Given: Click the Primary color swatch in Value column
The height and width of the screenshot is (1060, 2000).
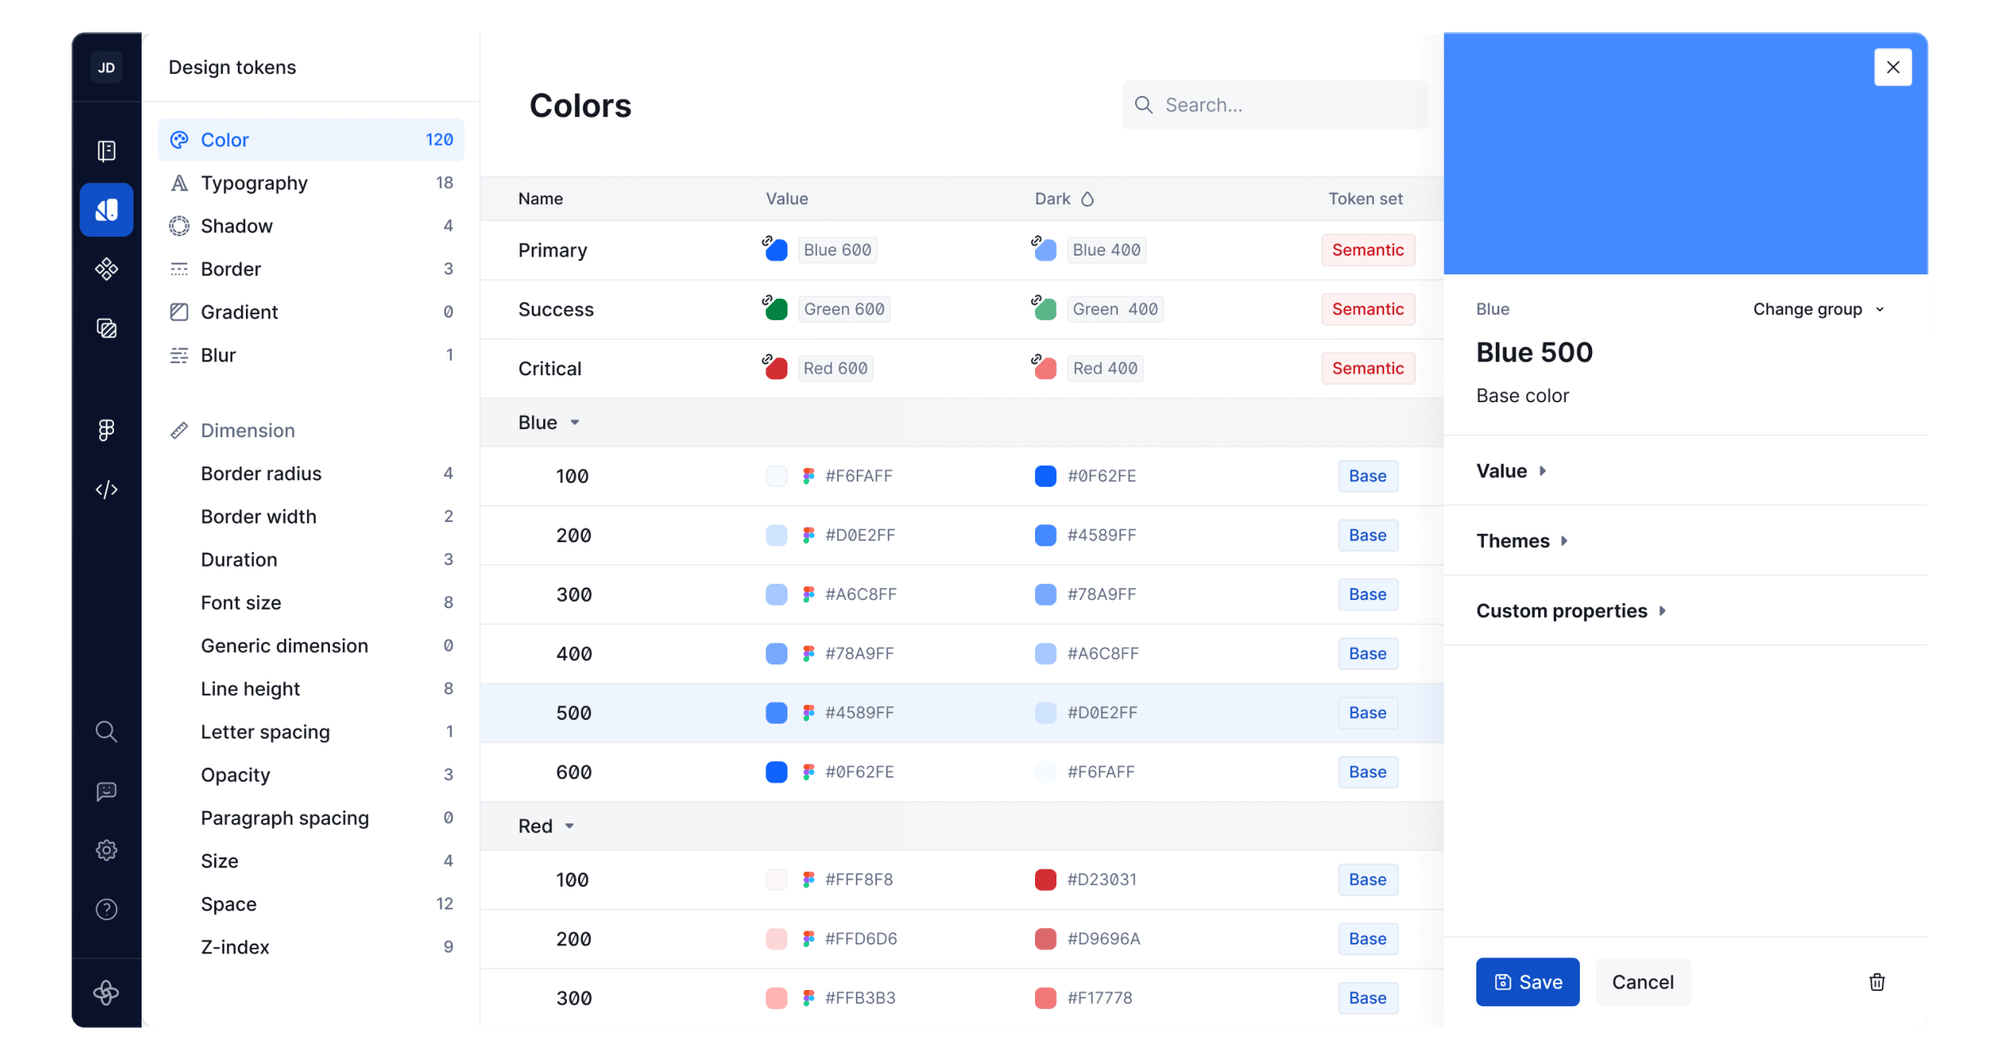Looking at the screenshot, I should 775,249.
